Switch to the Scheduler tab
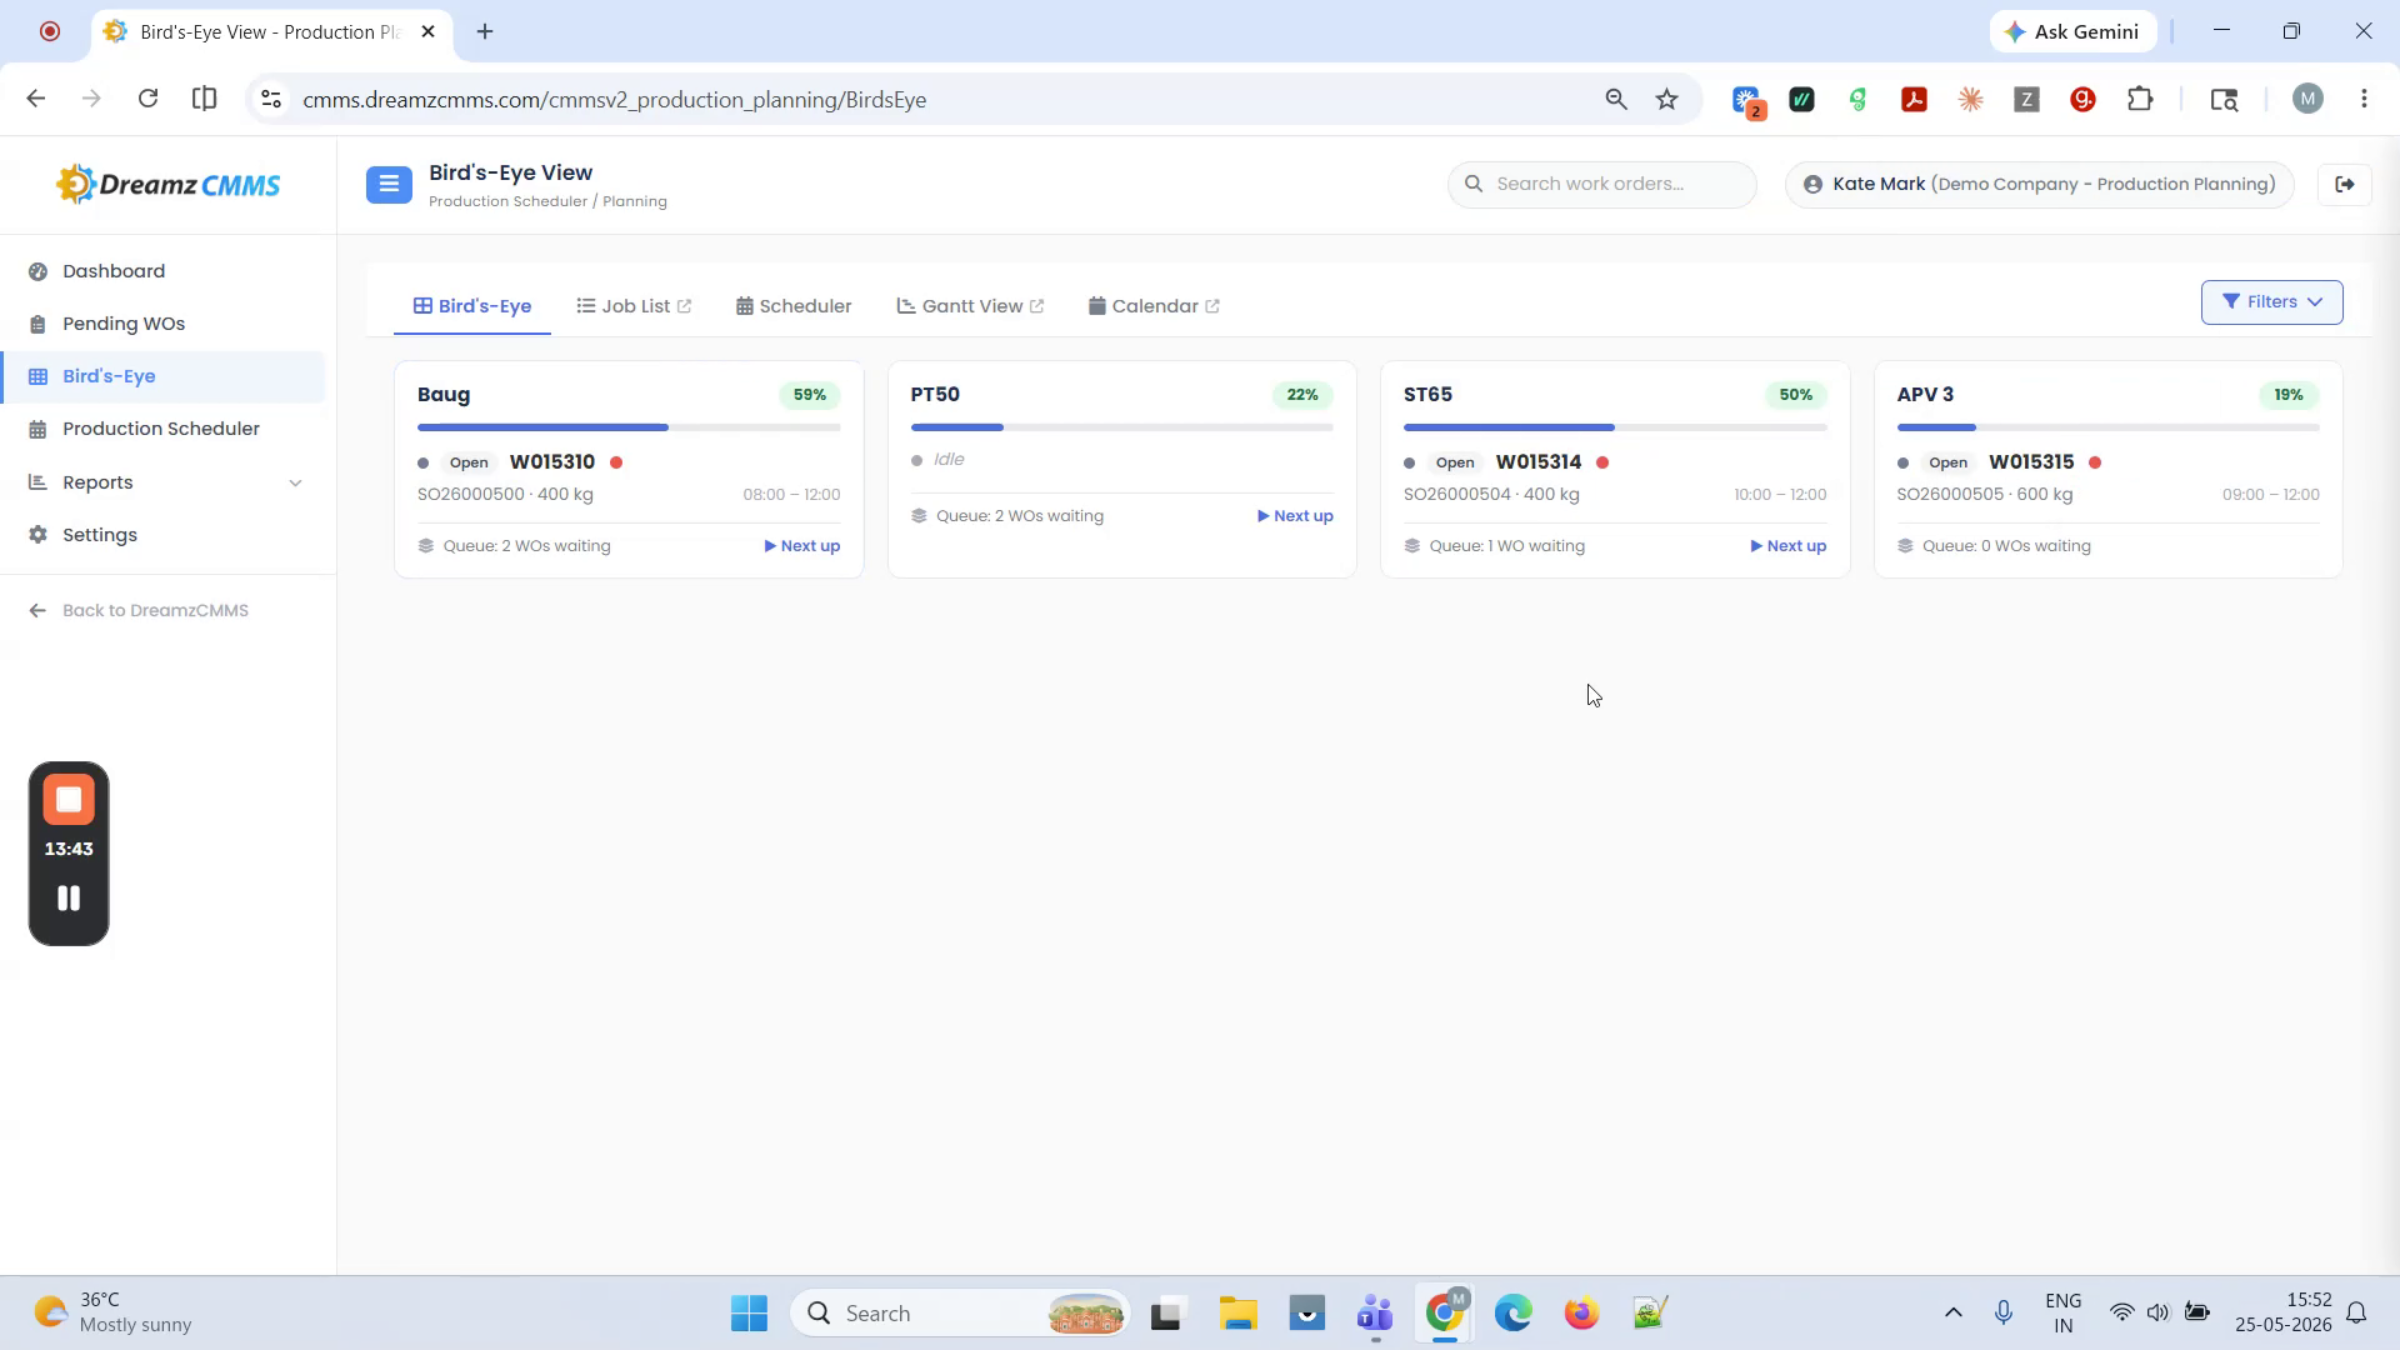 pos(794,306)
